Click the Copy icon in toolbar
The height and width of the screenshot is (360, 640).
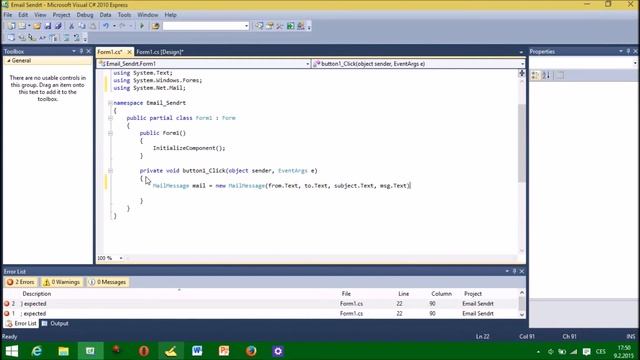[x=82, y=26]
